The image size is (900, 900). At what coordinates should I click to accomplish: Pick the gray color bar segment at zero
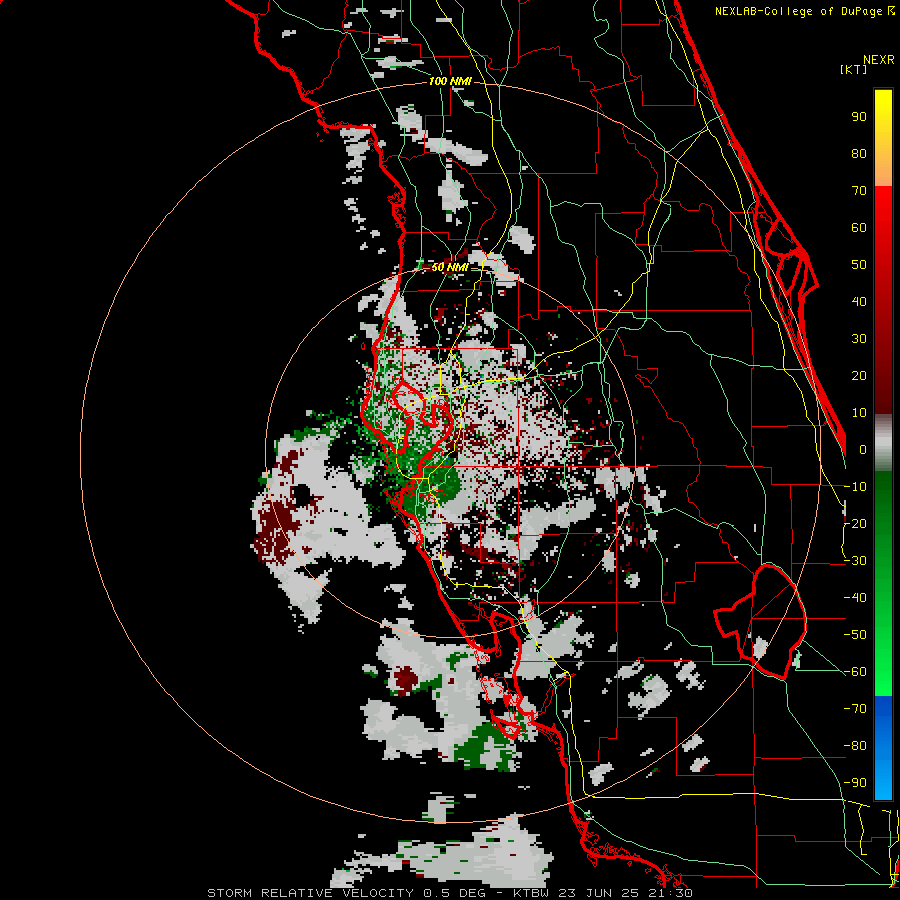tap(883, 443)
